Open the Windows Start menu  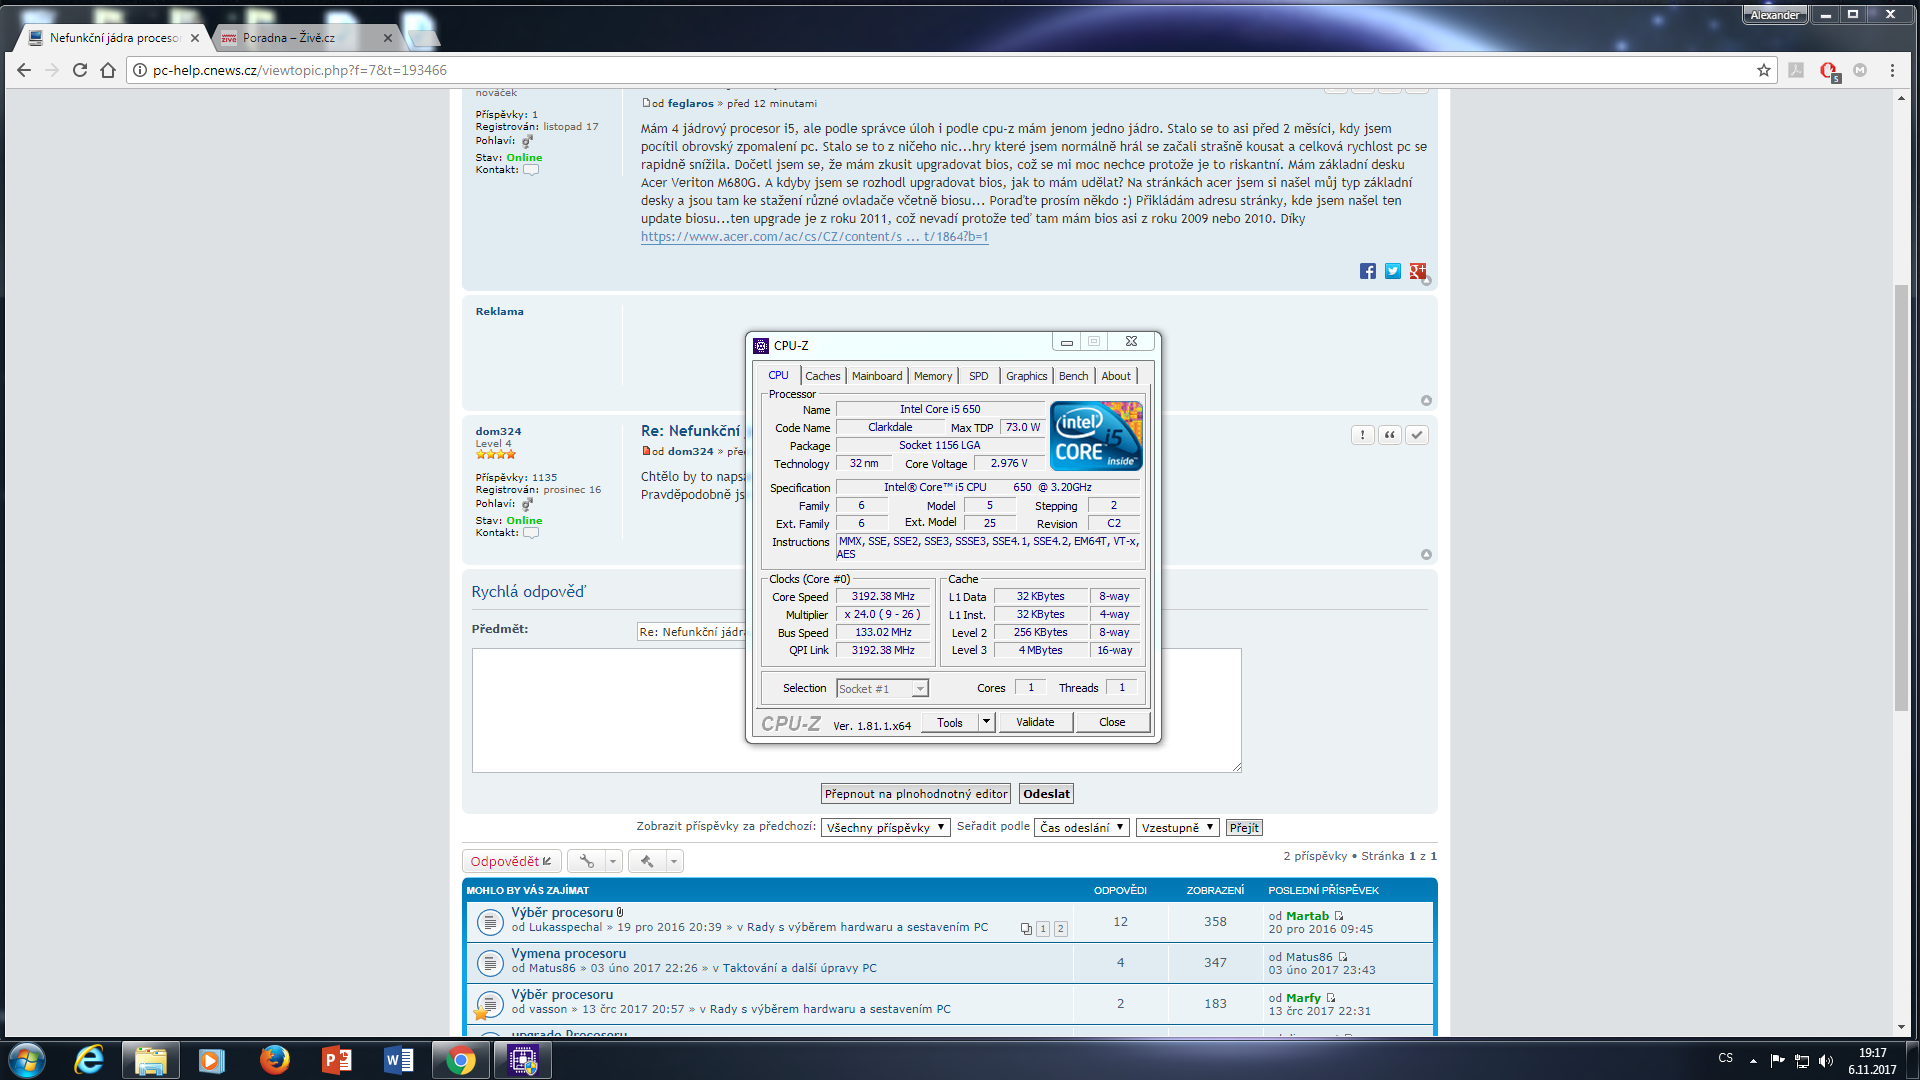(x=27, y=1059)
